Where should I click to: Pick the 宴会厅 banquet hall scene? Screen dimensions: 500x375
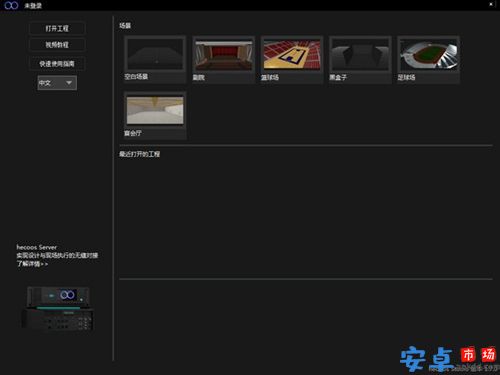pos(155,115)
